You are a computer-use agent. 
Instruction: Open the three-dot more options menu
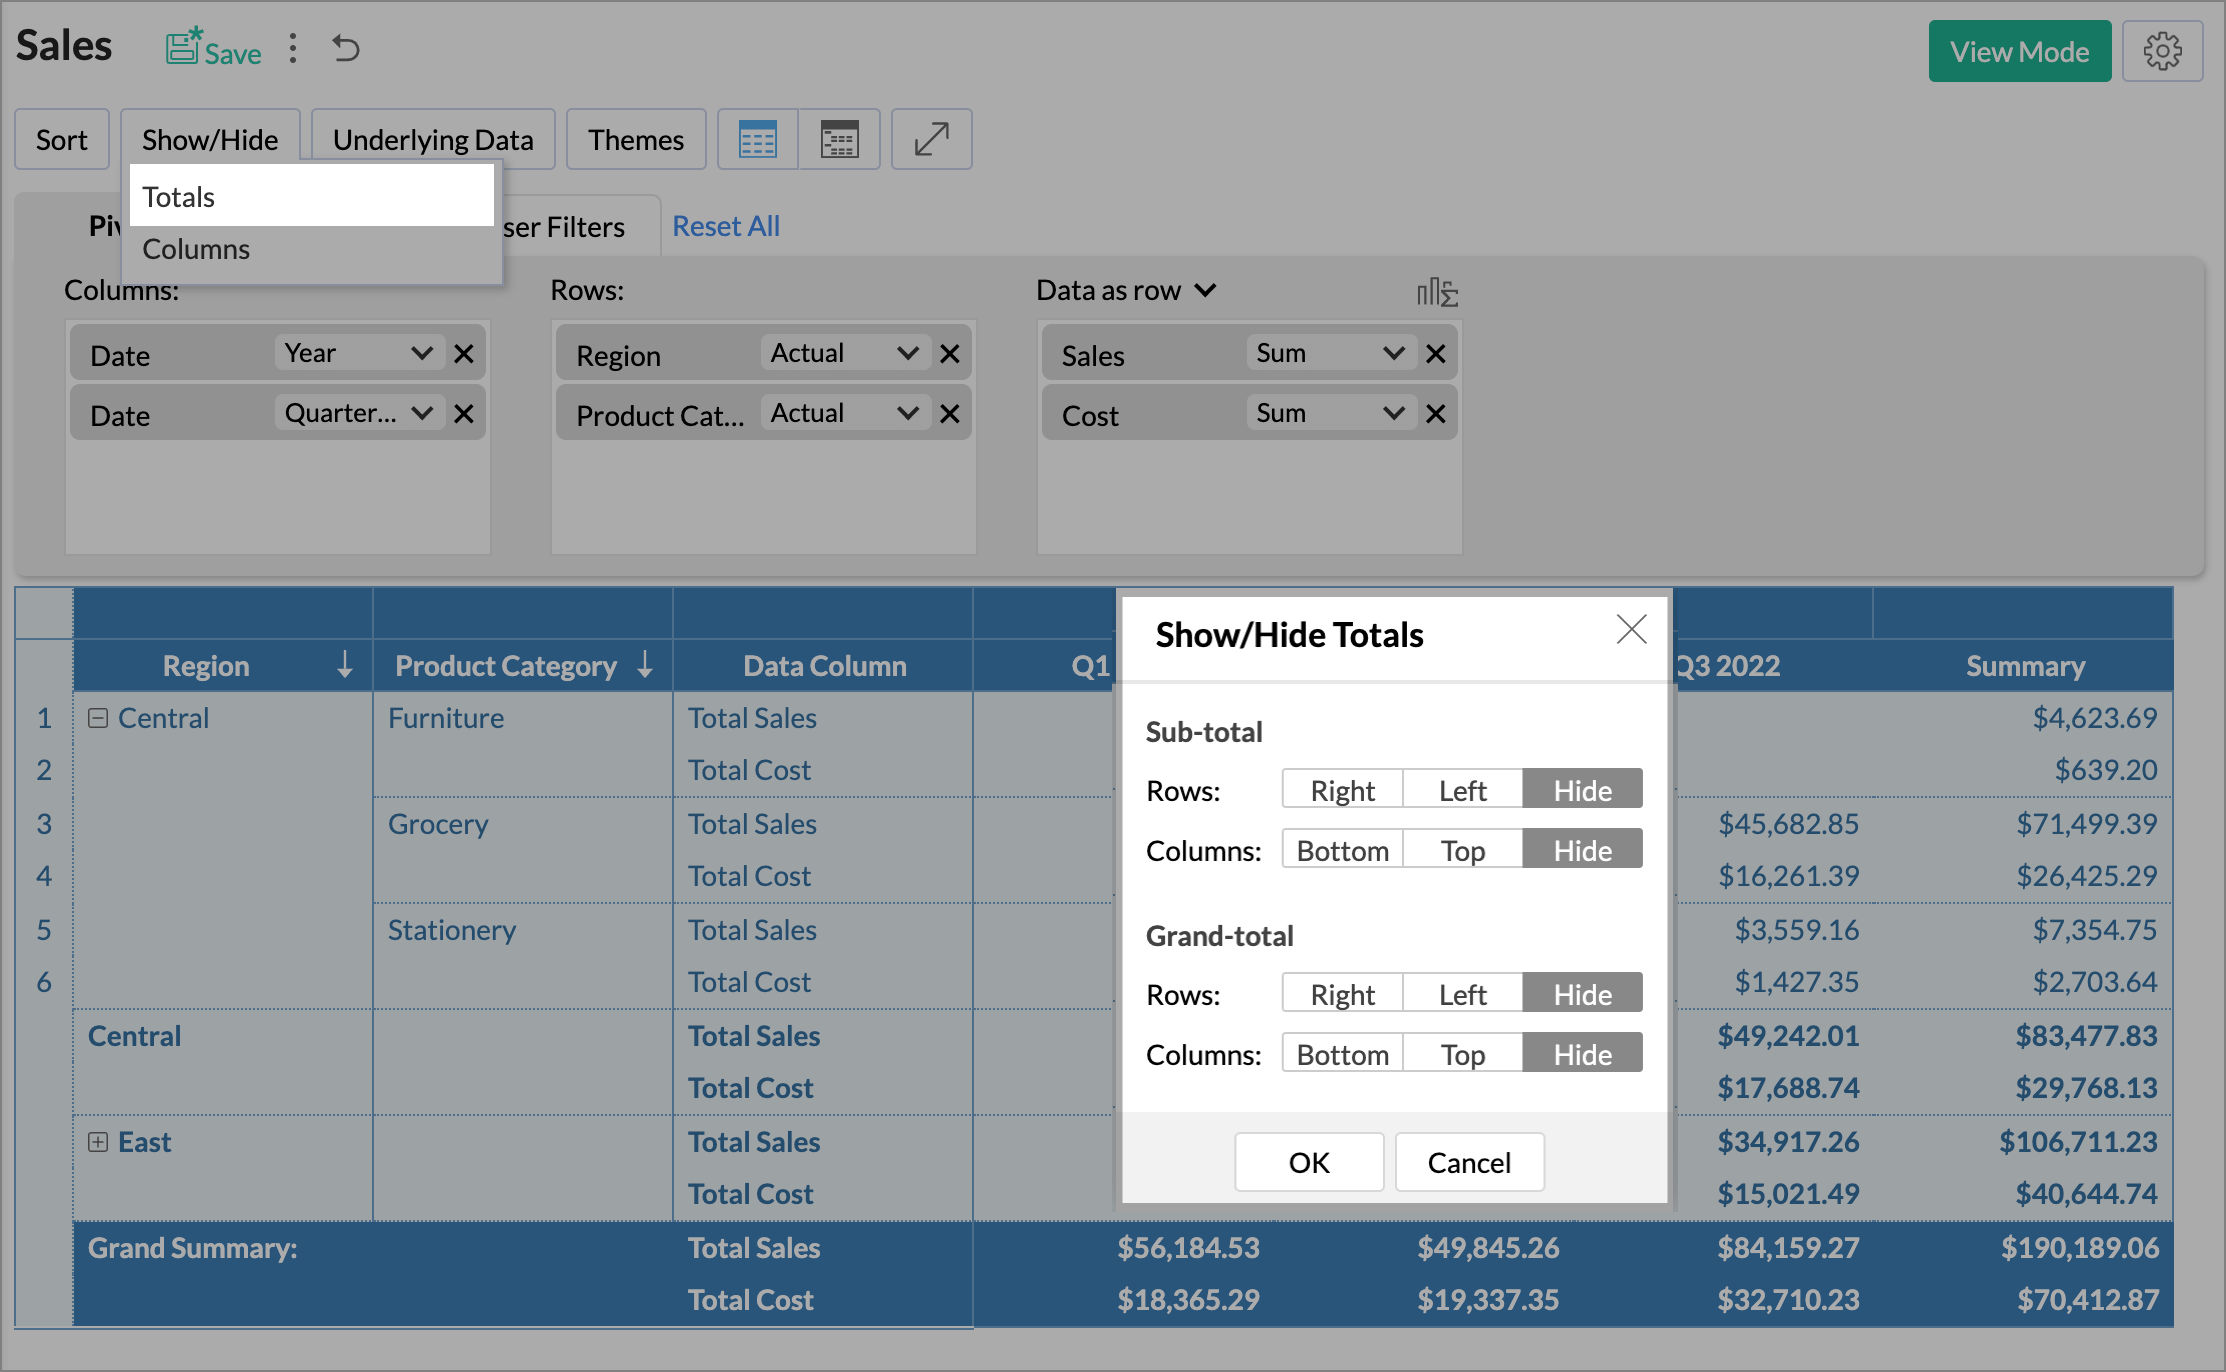(293, 49)
